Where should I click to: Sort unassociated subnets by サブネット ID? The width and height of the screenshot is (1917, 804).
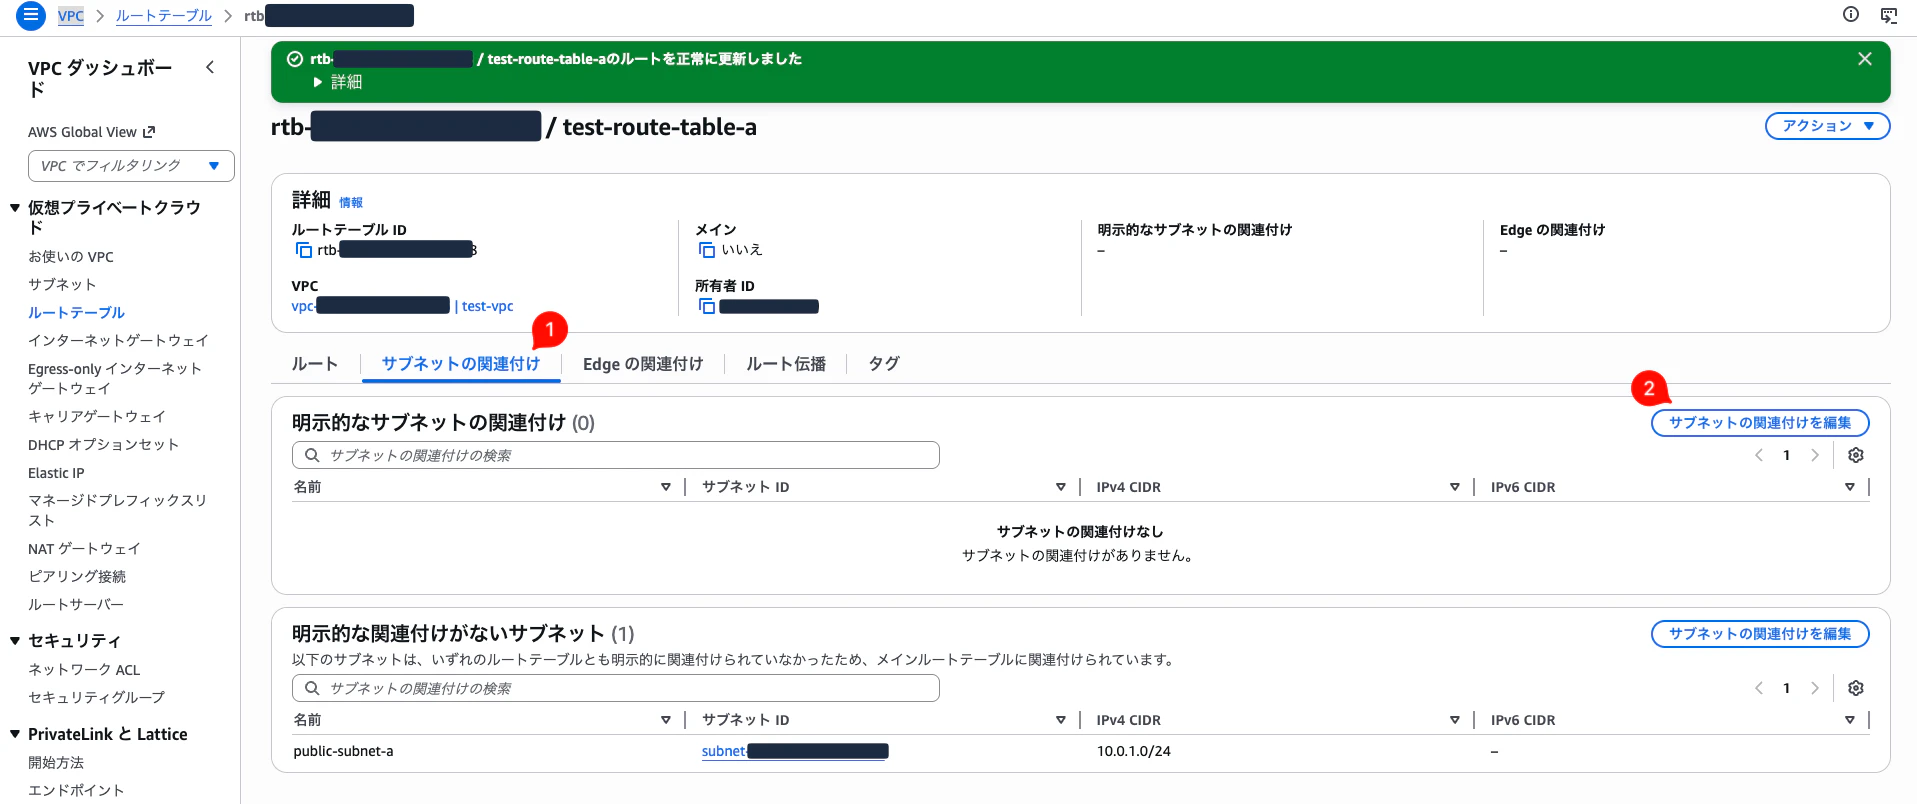click(x=1061, y=720)
